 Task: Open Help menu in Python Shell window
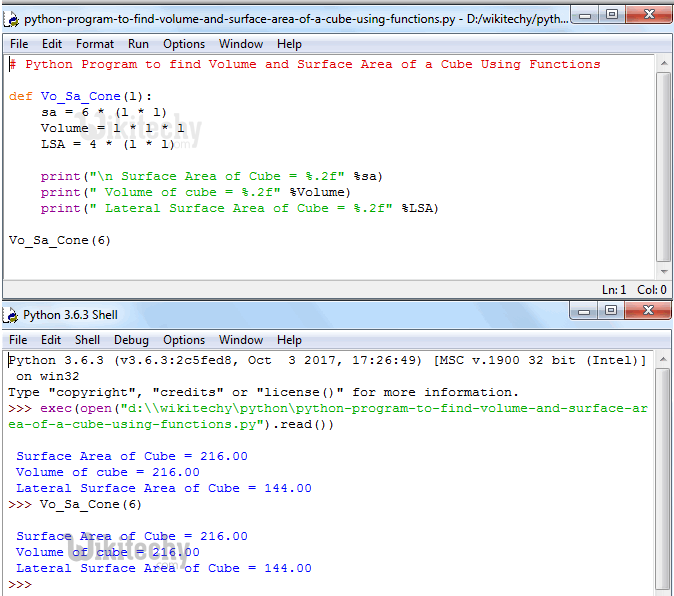(289, 340)
